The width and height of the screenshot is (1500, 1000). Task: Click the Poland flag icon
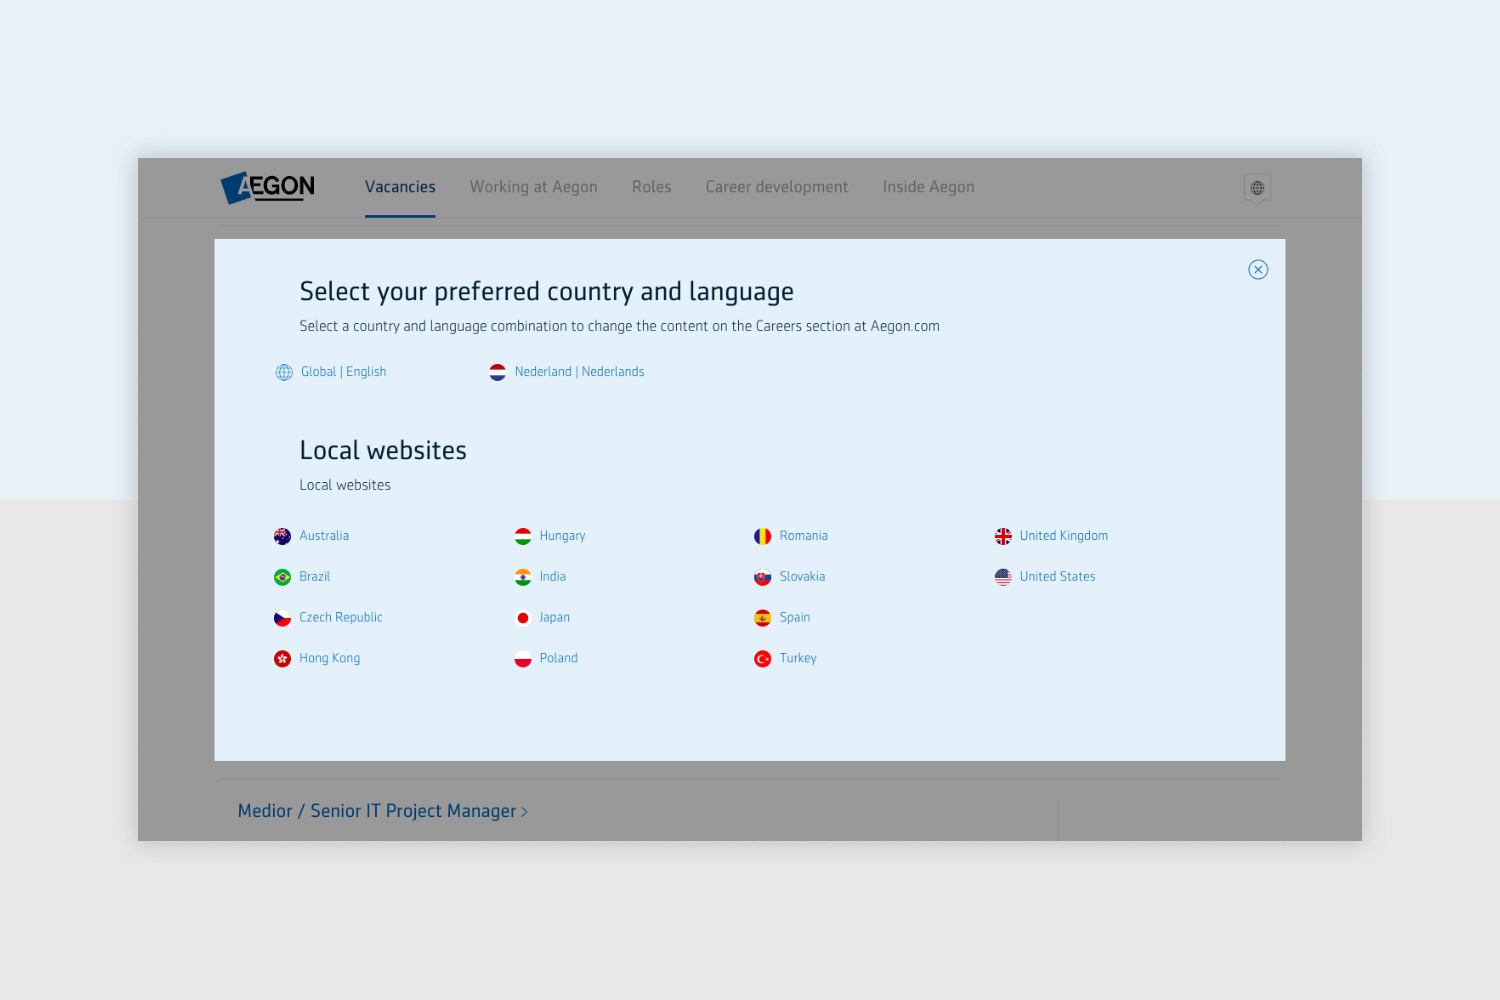coord(523,659)
